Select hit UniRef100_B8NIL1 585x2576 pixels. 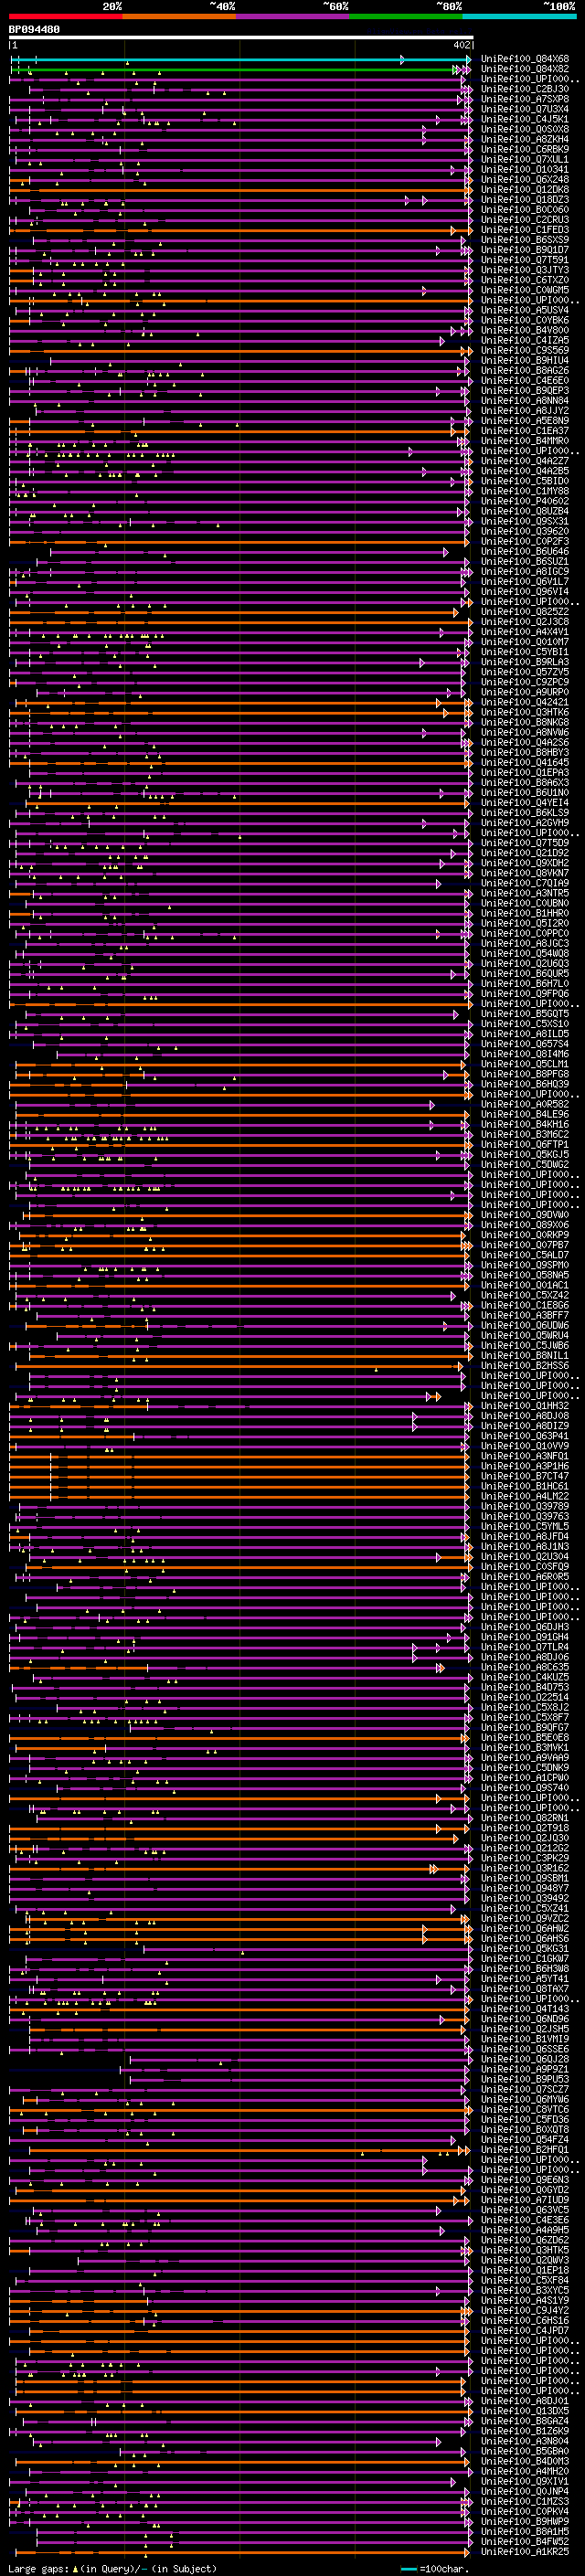pyautogui.click(x=525, y=1357)
